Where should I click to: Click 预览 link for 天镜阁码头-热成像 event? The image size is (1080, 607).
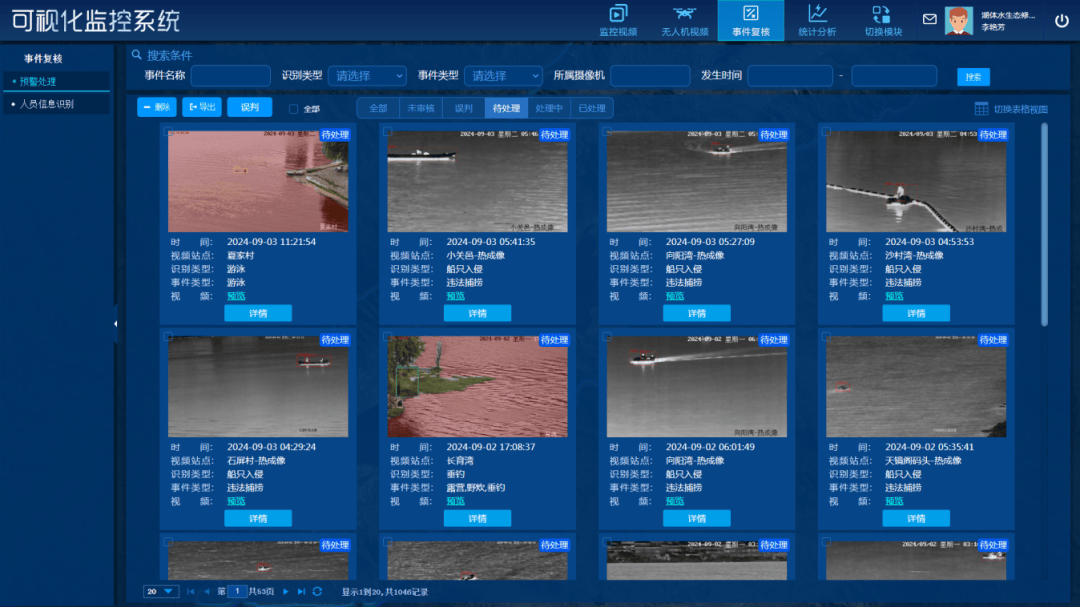coord(894,502)
